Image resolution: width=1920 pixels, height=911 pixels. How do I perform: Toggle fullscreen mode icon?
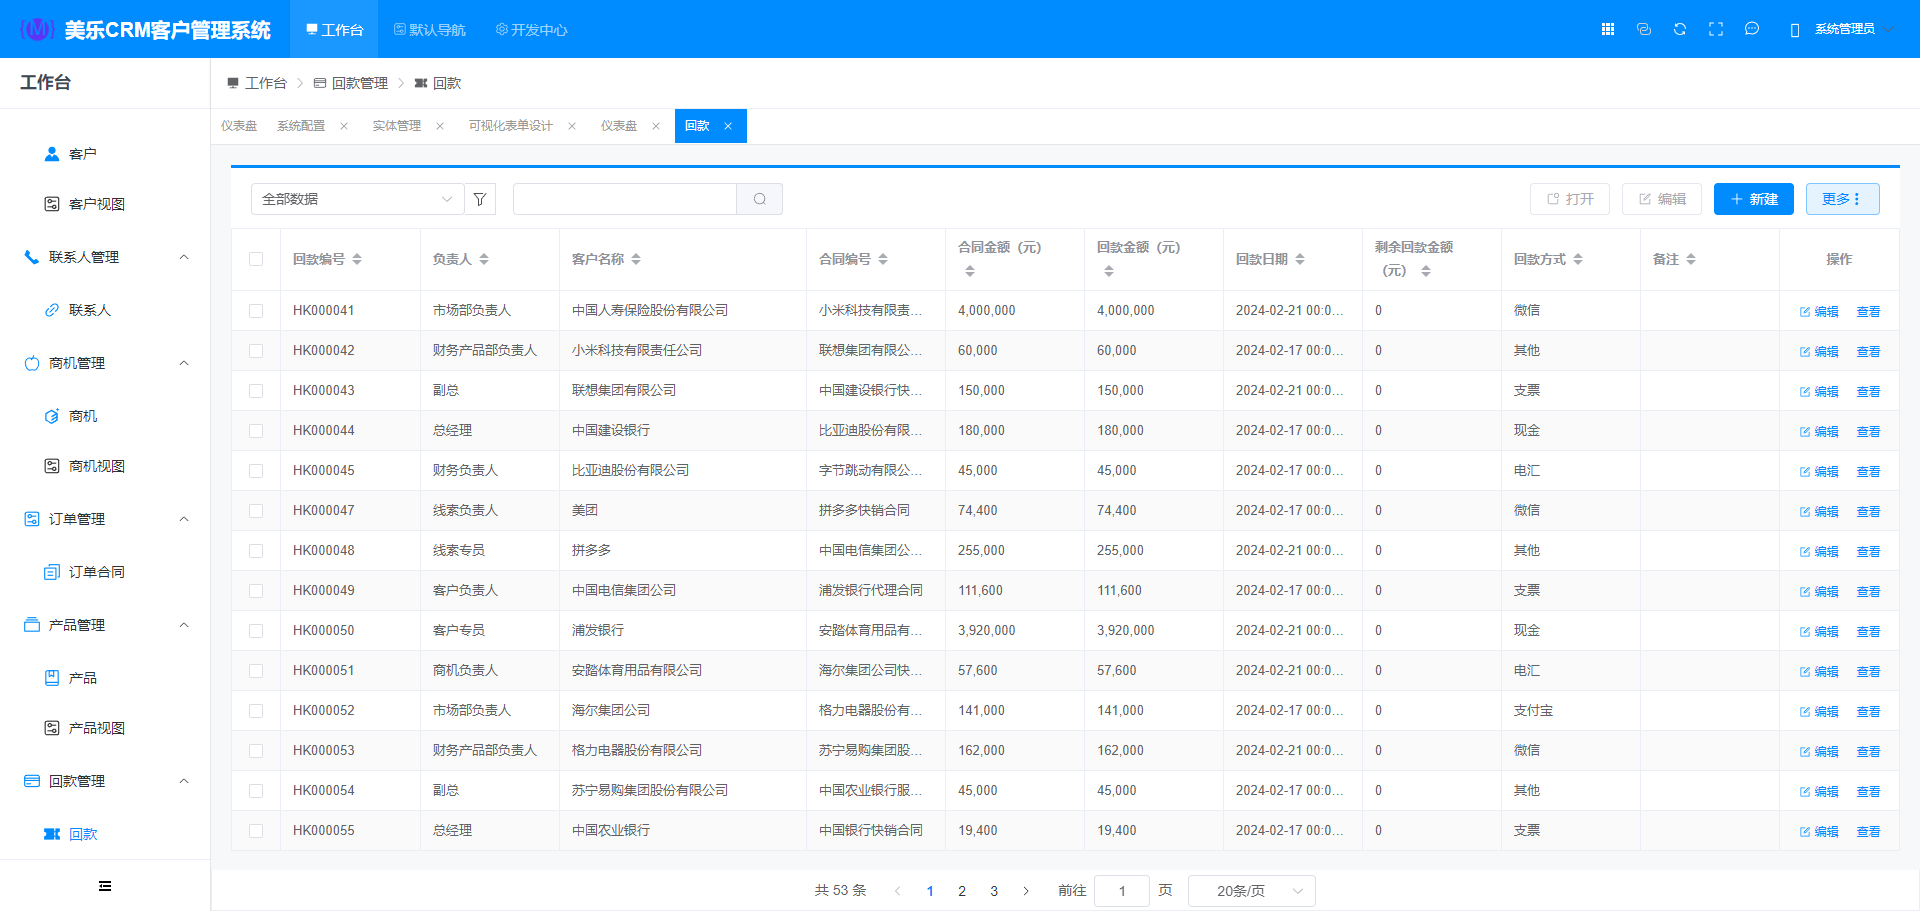pos(1716,29)
